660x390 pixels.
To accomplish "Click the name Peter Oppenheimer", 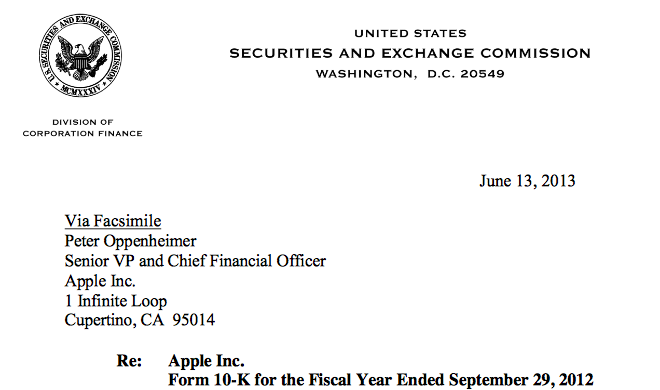I will point(130,241).
